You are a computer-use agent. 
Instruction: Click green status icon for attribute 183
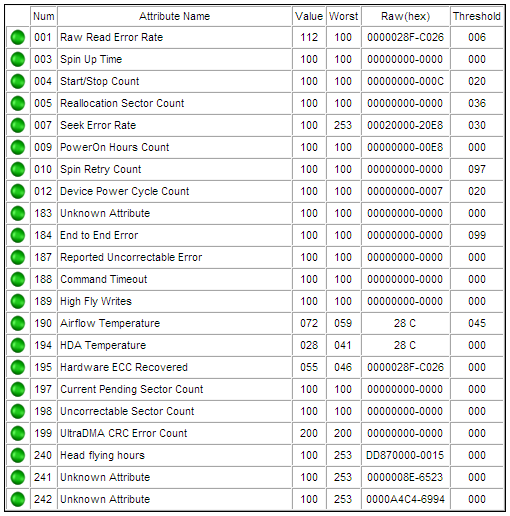click(x=18, y=213)
